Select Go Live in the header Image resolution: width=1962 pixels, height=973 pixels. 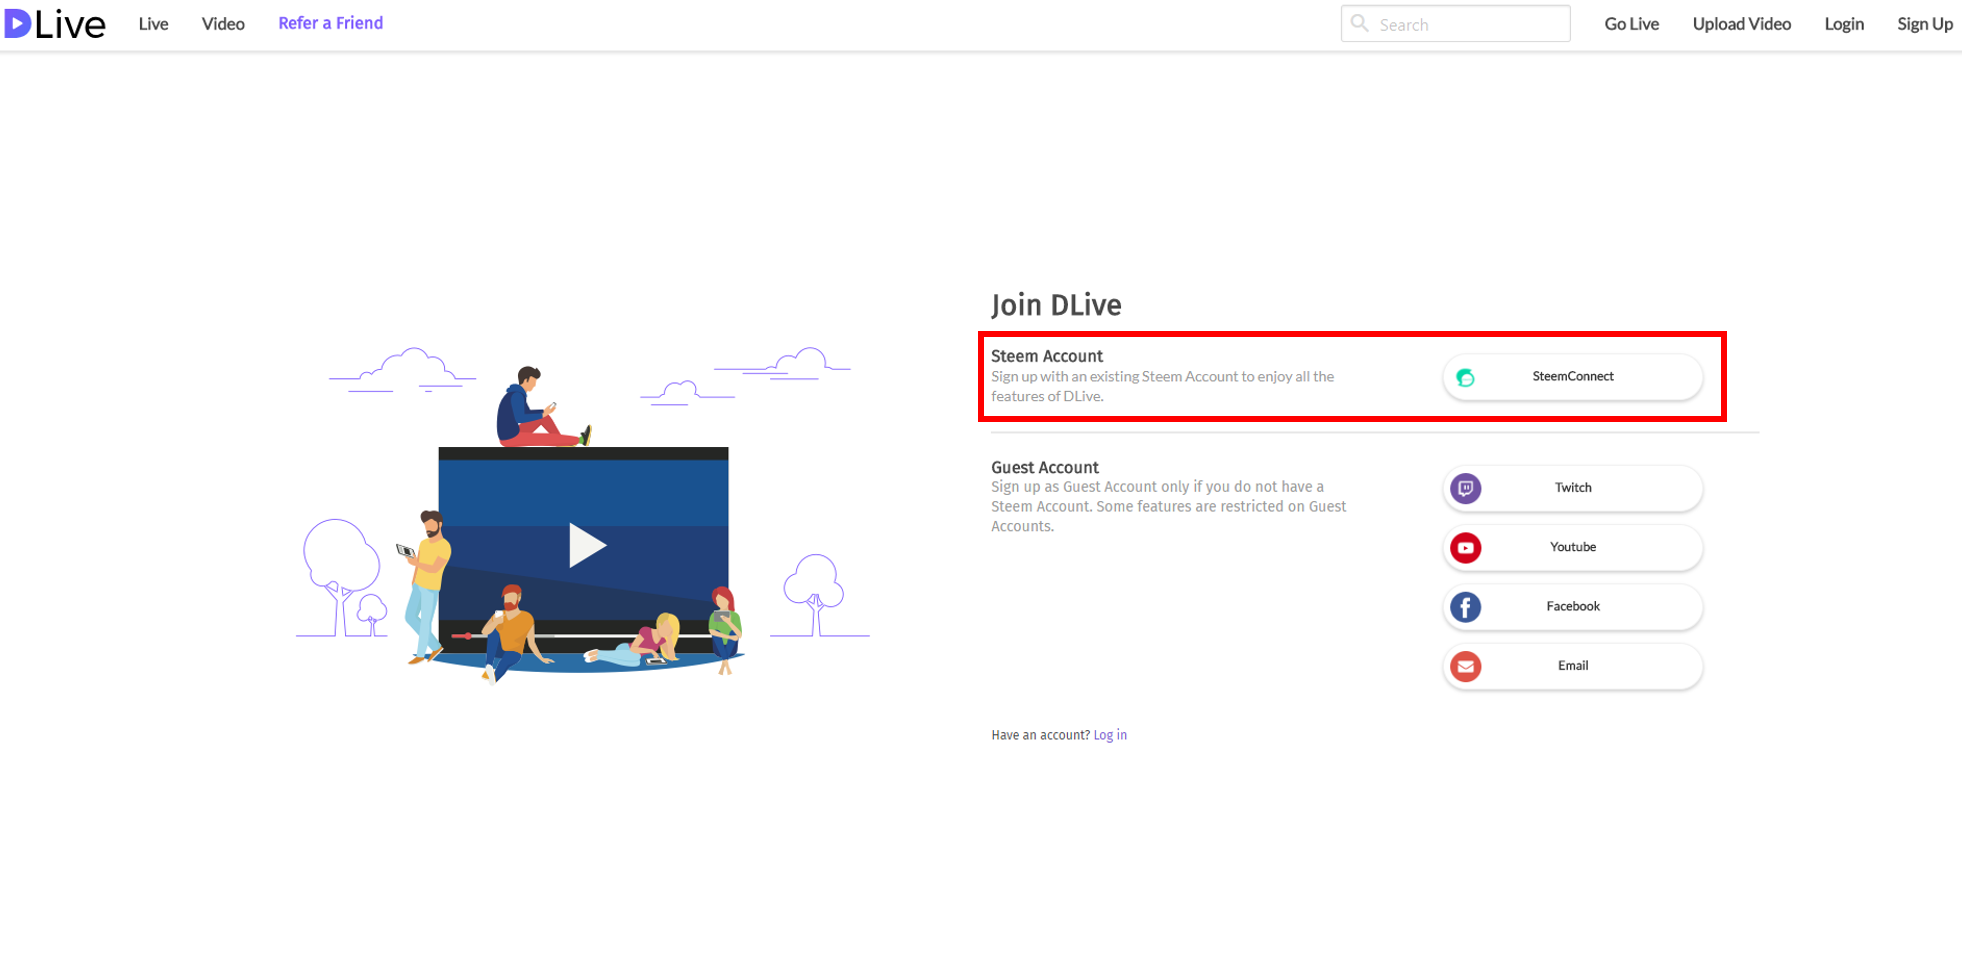[x=1631, y=24]
